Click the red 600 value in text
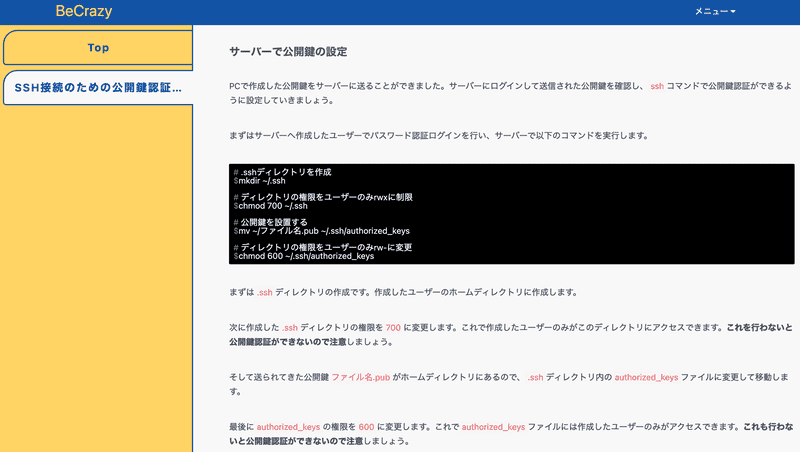The height and width of the screenshot is (452, 800). click(366, 427)
